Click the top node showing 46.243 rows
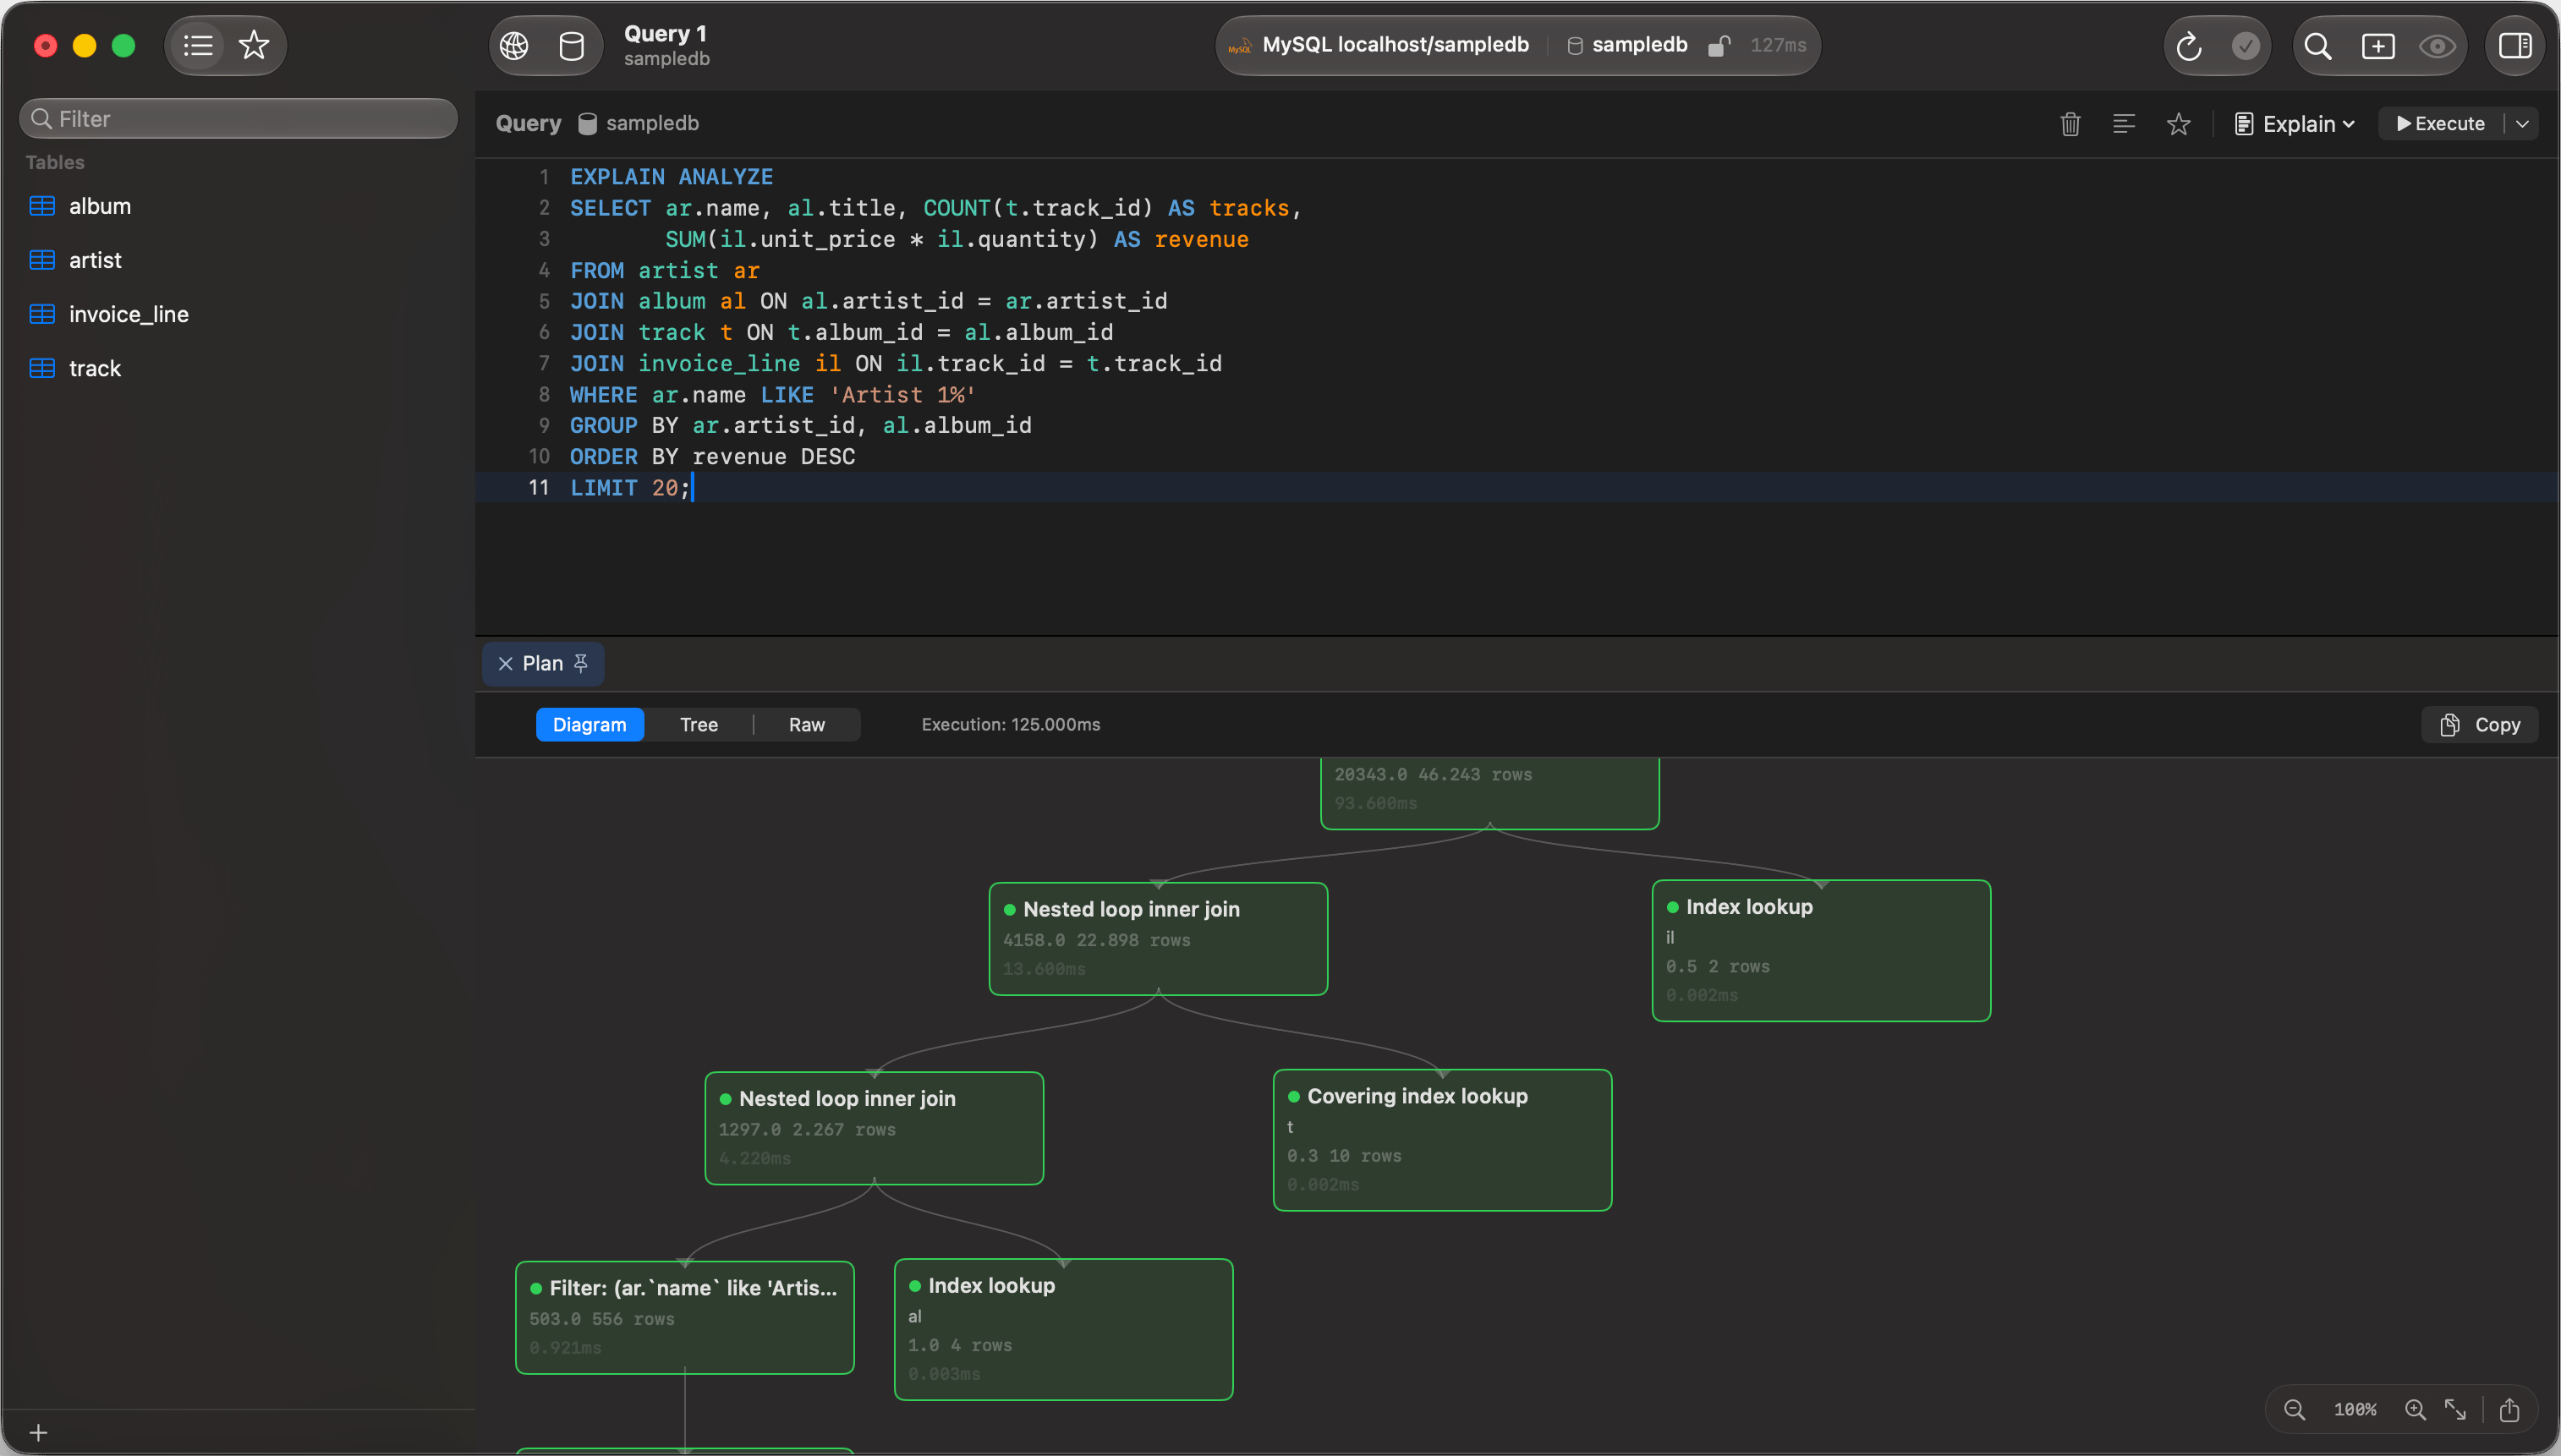Viewport: 2561px width, 1456px height. coord(1489,793)
